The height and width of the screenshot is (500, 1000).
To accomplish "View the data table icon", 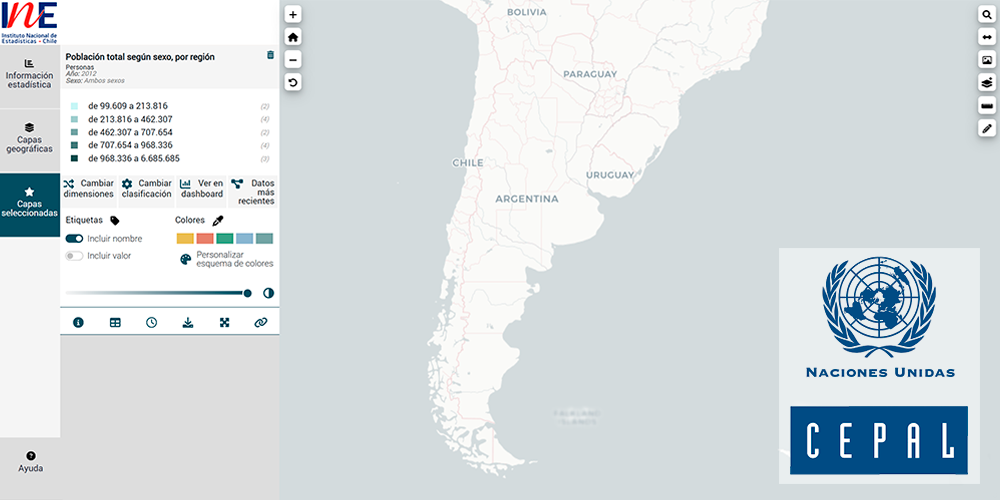I will [115, 323].
